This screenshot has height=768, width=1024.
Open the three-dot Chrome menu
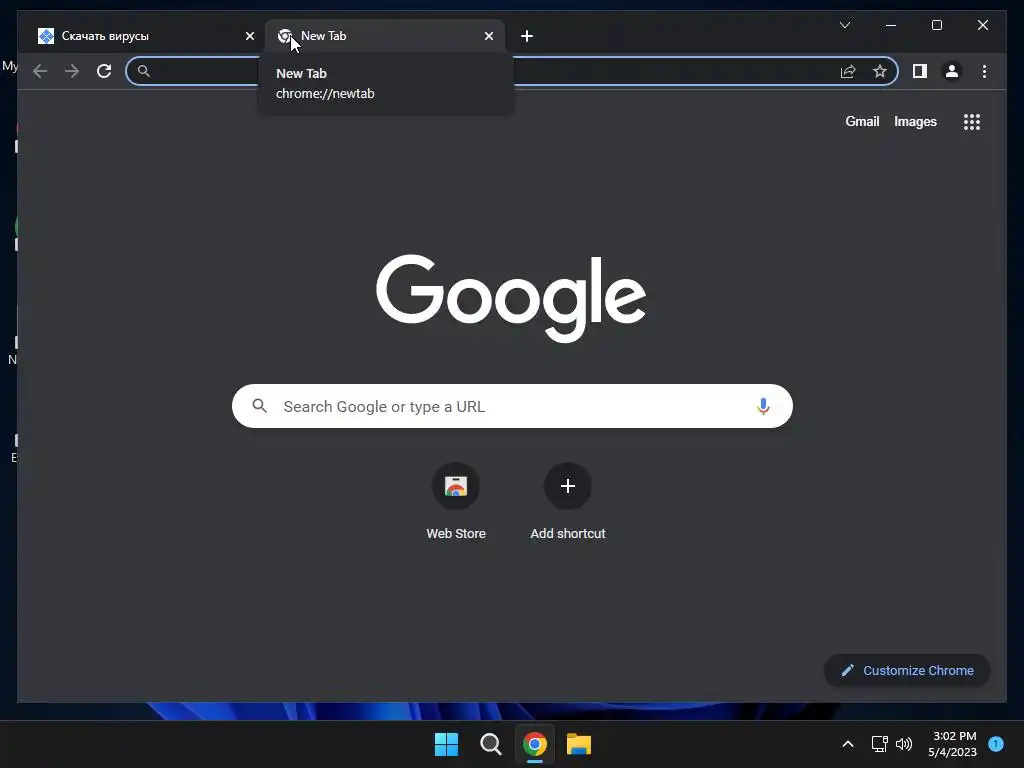tap(984, 71)
